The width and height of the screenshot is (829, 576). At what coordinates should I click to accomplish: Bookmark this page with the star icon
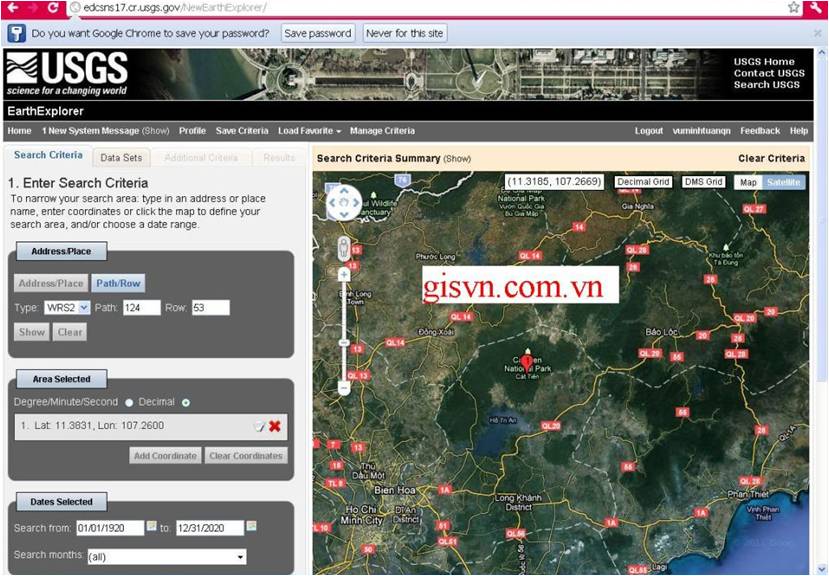tap(794, 7)
